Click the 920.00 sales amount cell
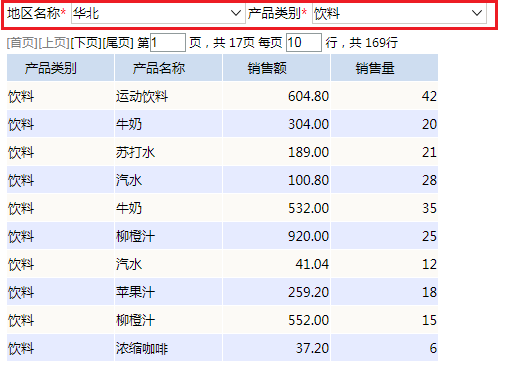 [276, 236]
